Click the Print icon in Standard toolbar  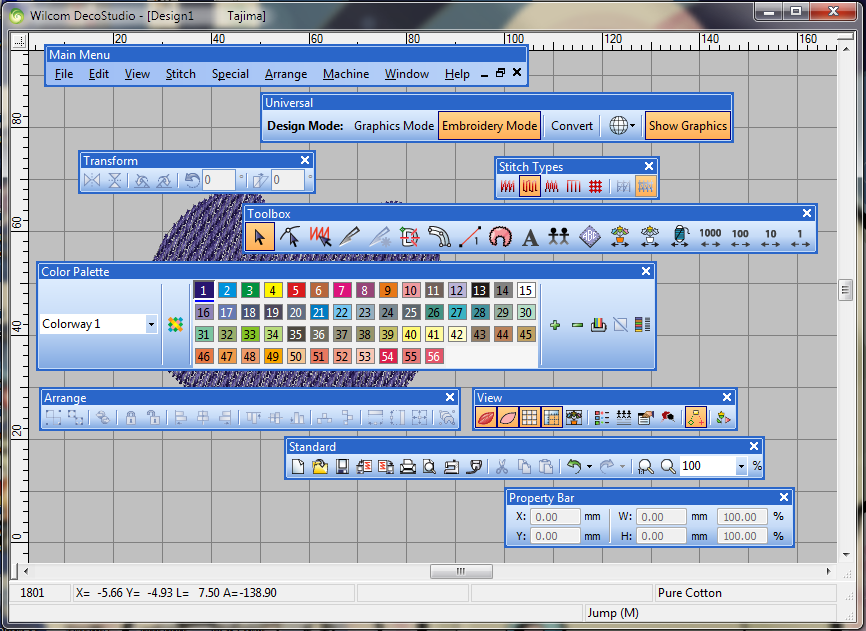coord(408,466)
